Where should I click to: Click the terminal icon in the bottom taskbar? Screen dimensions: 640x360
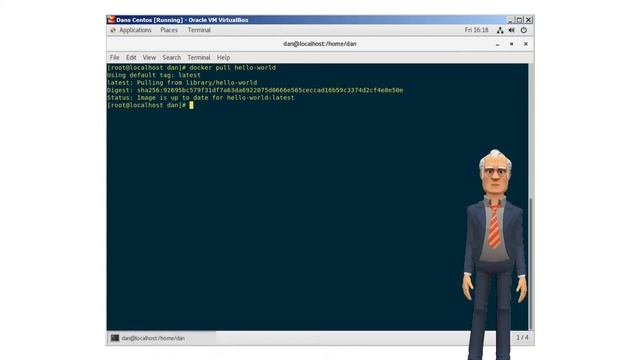[x=115, y=338]
